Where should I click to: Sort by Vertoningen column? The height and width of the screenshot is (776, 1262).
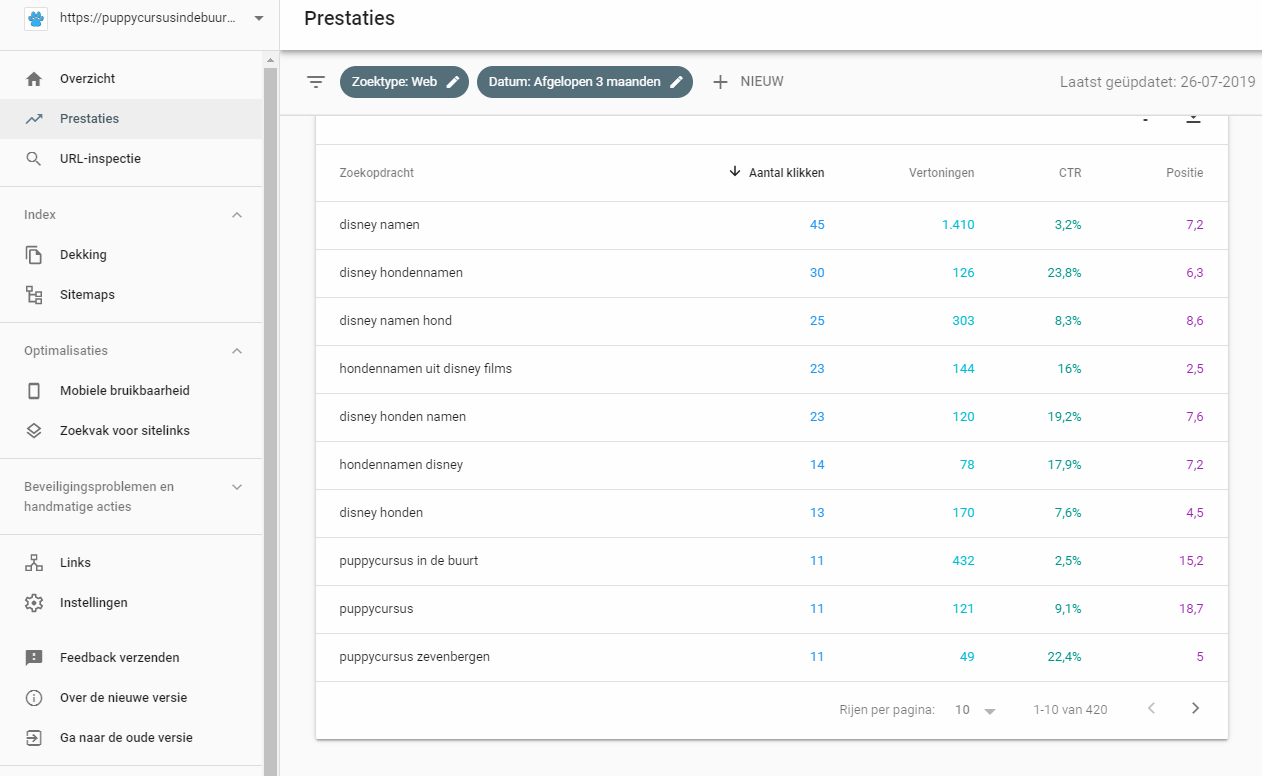pos(941,173)
